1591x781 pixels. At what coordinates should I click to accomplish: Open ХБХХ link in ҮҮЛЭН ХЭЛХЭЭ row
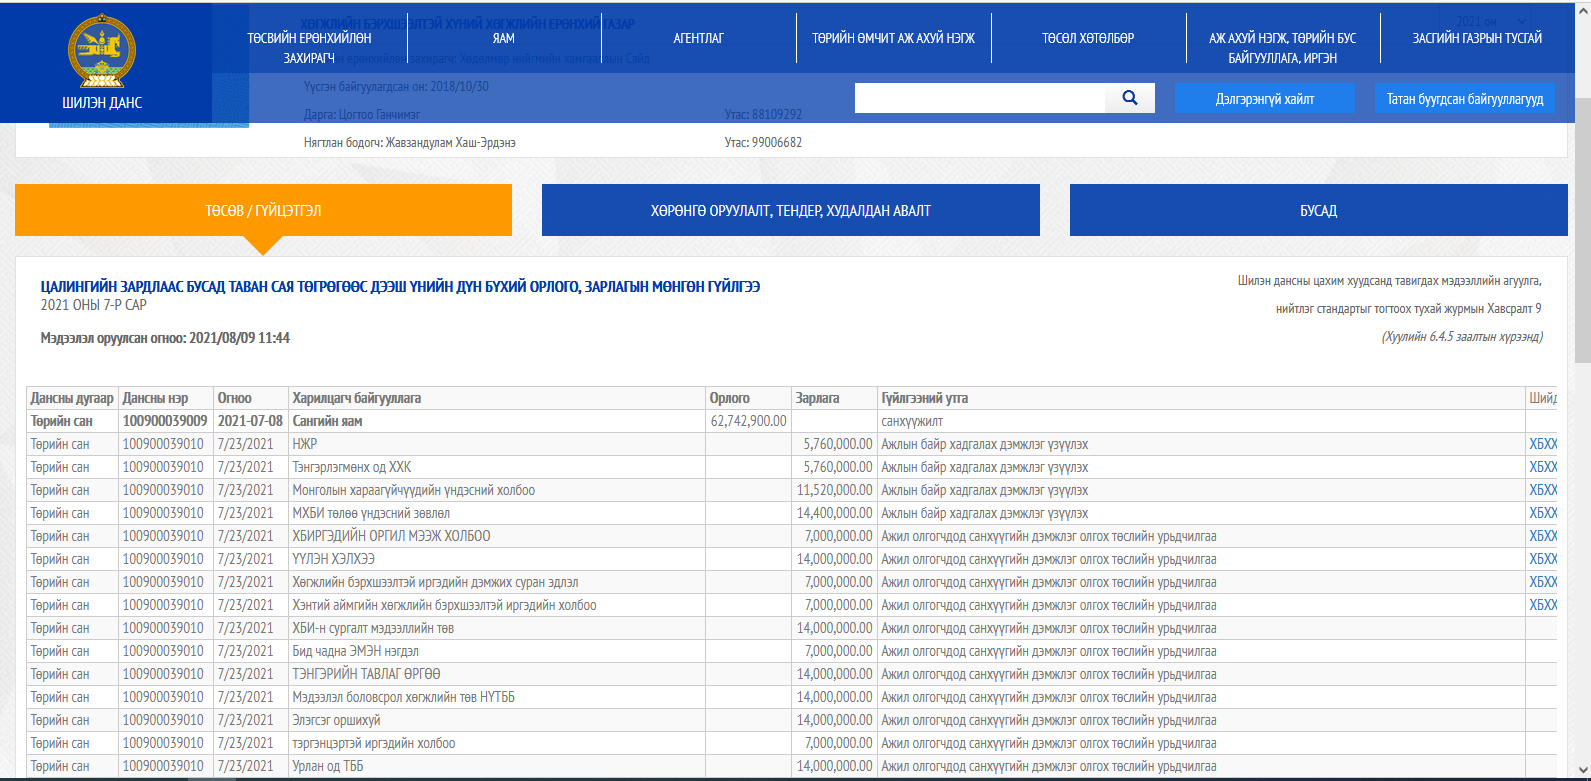click(x=1543, y=559)
